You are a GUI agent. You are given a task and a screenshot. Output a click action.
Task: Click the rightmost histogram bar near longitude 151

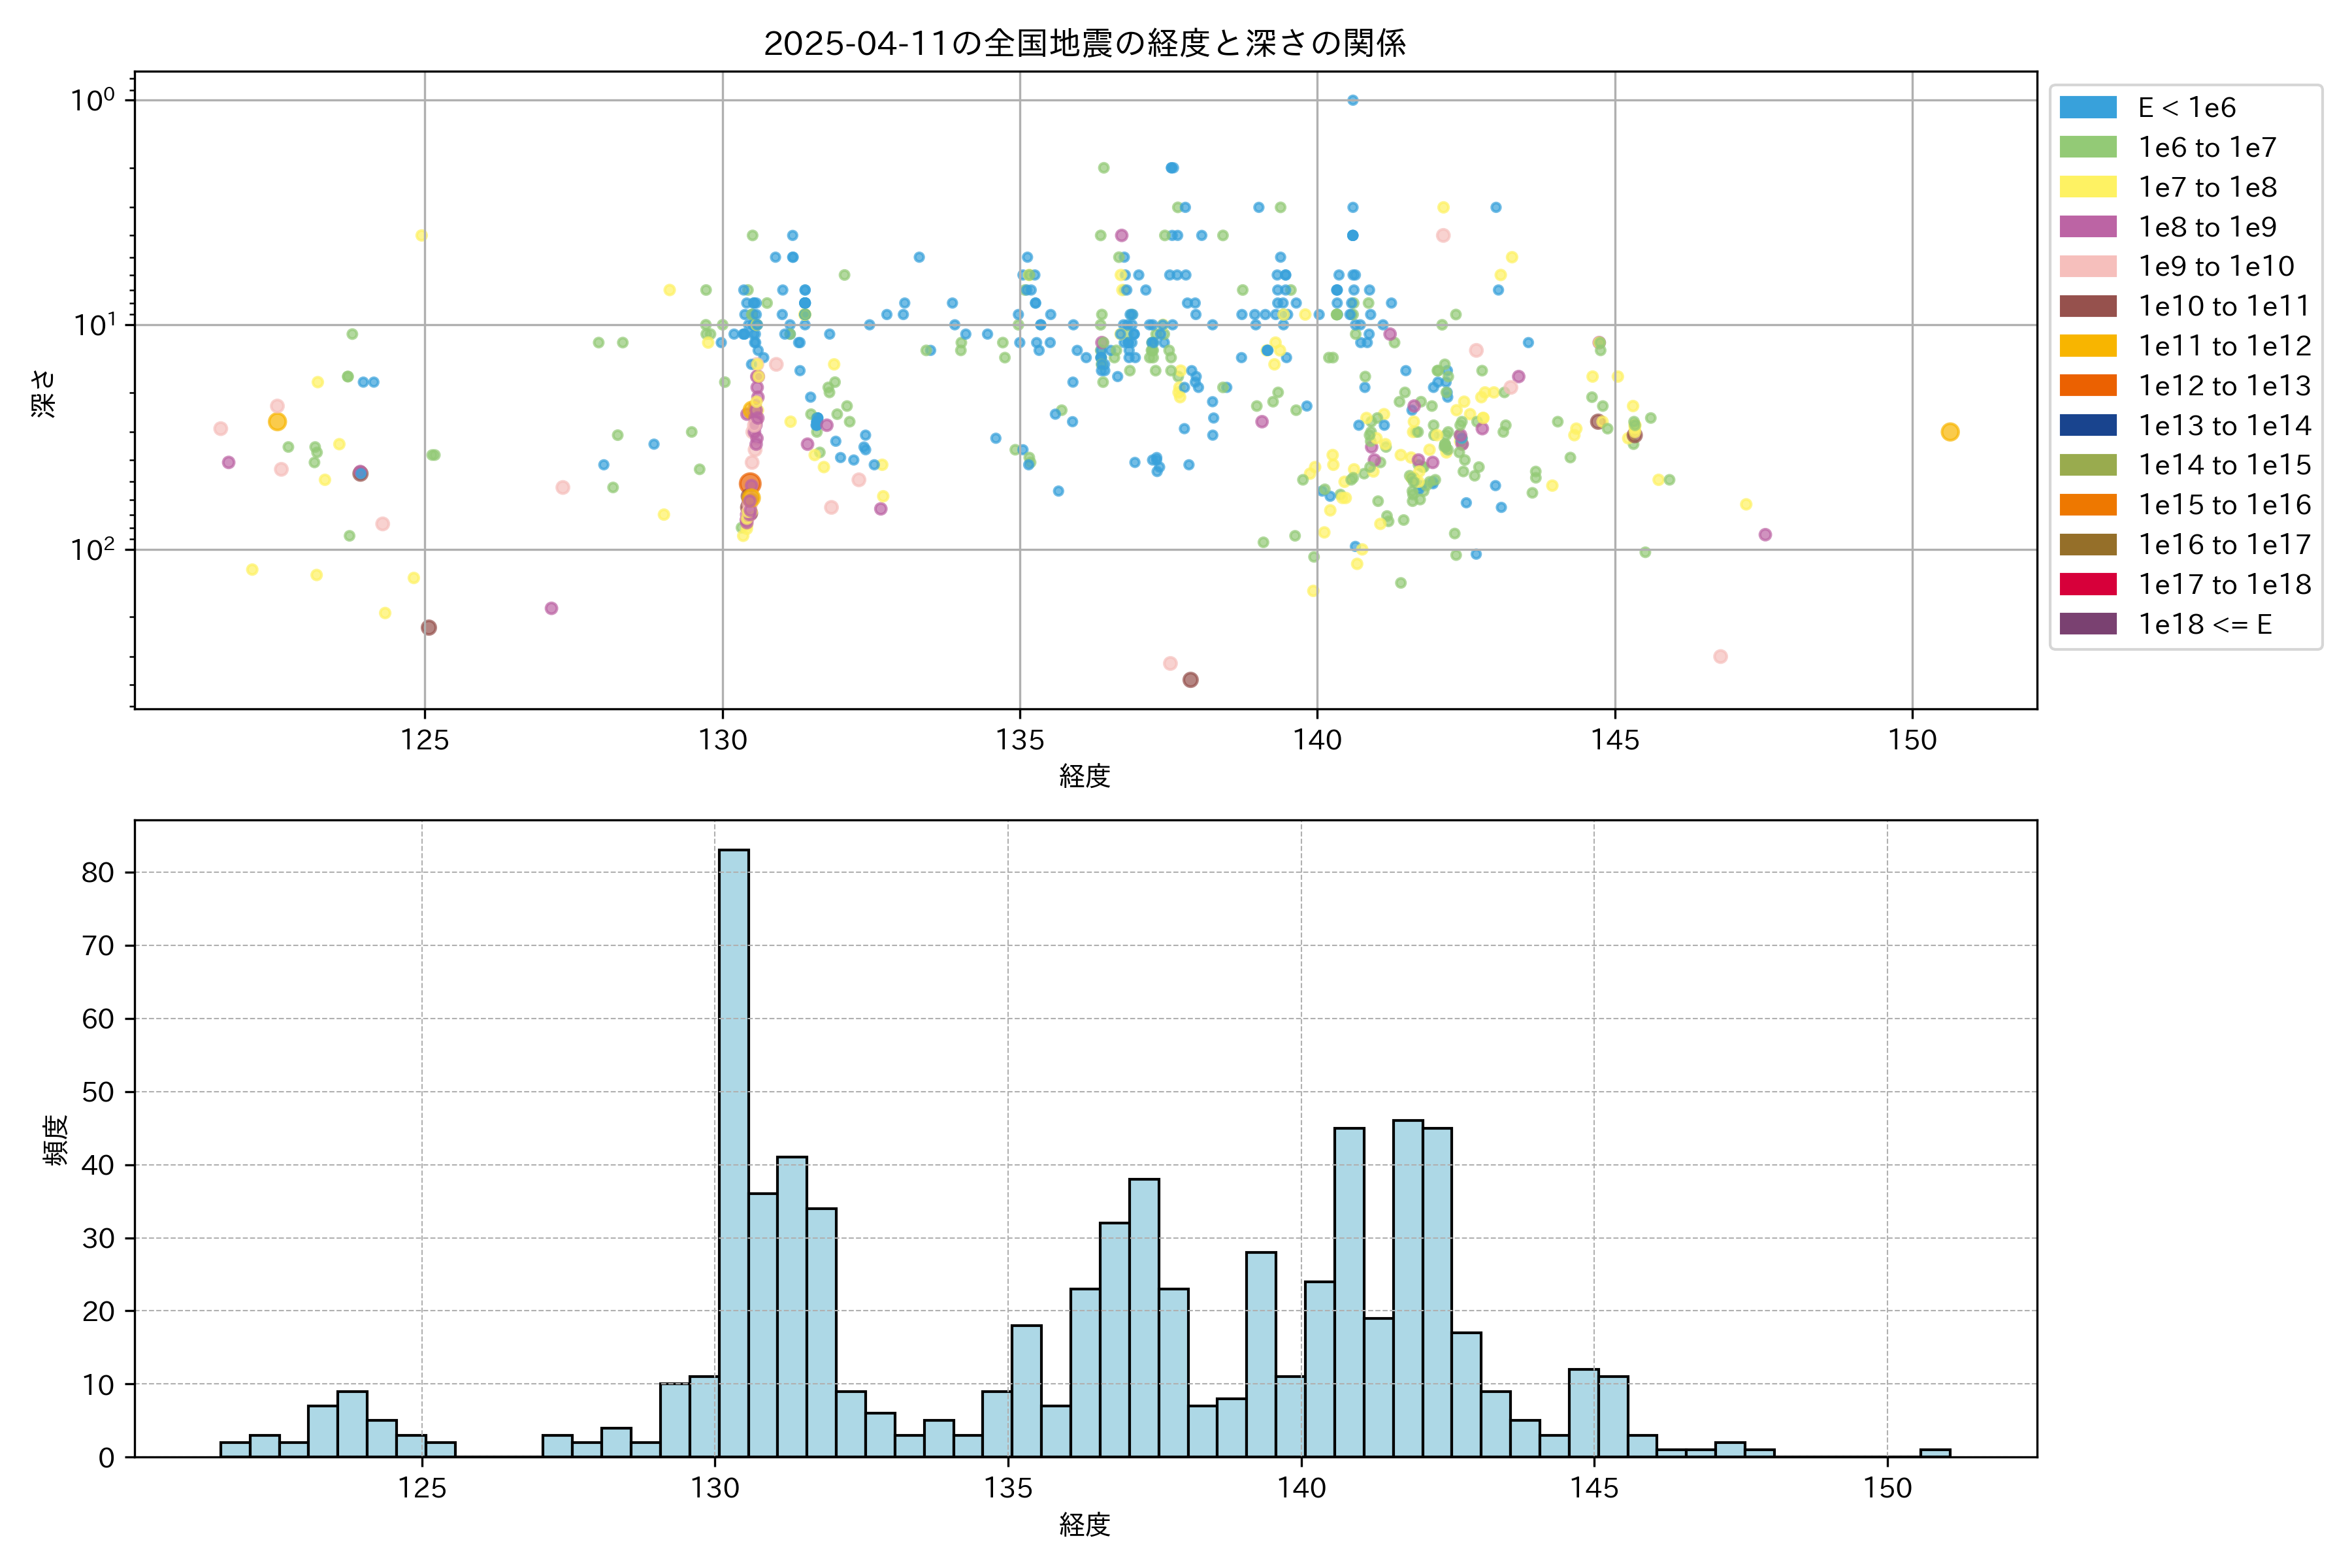(x=1934, y=1453)
